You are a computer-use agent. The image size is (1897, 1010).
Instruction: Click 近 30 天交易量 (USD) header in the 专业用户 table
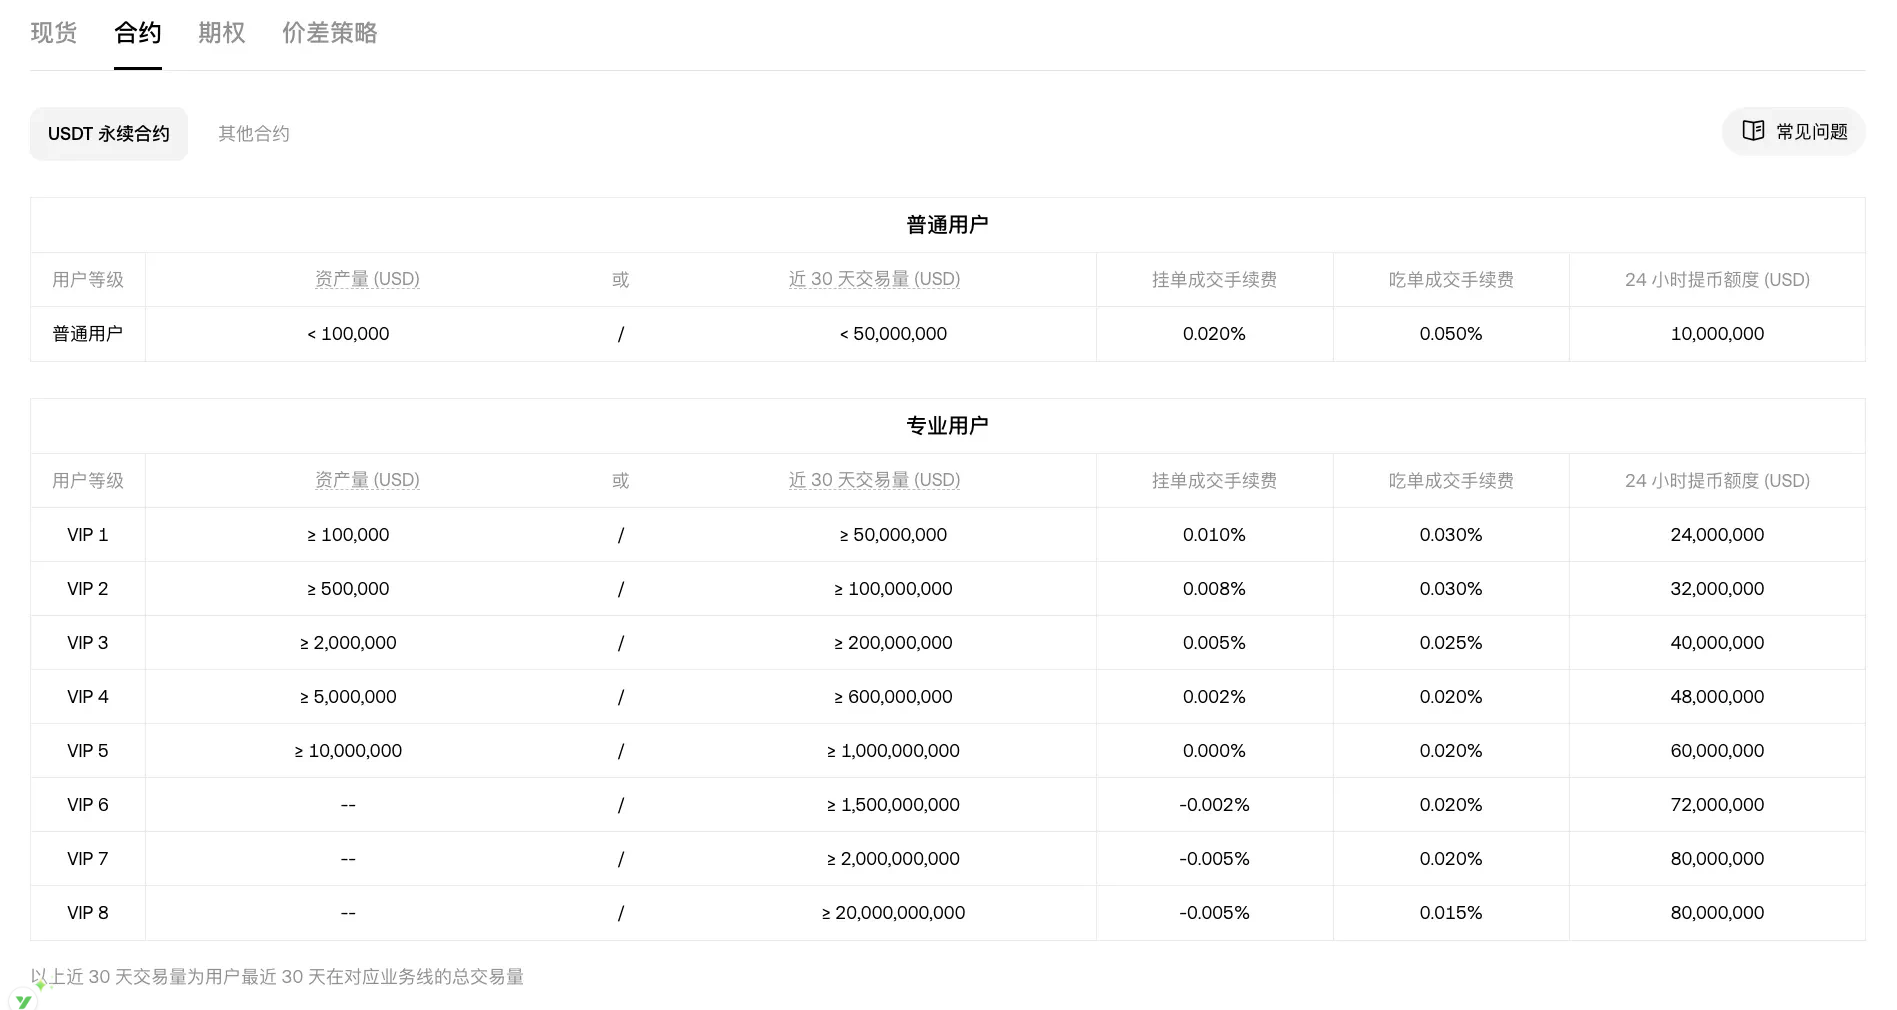tap(874, 481)
